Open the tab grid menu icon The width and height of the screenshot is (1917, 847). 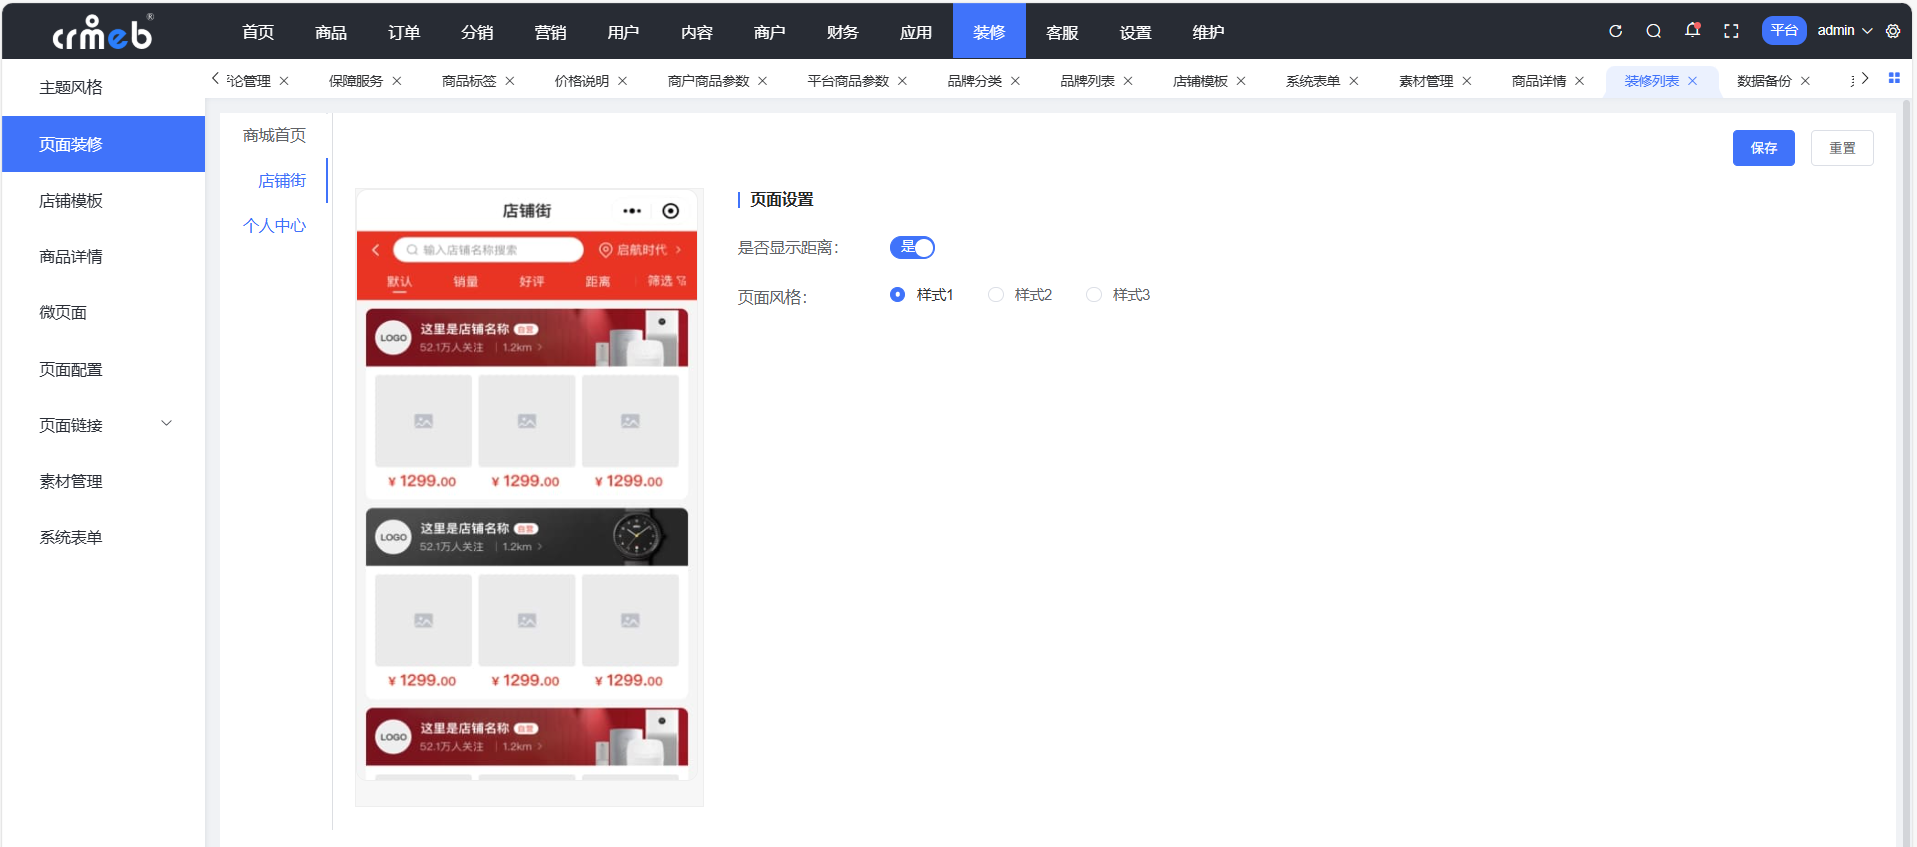[1894, 78]
